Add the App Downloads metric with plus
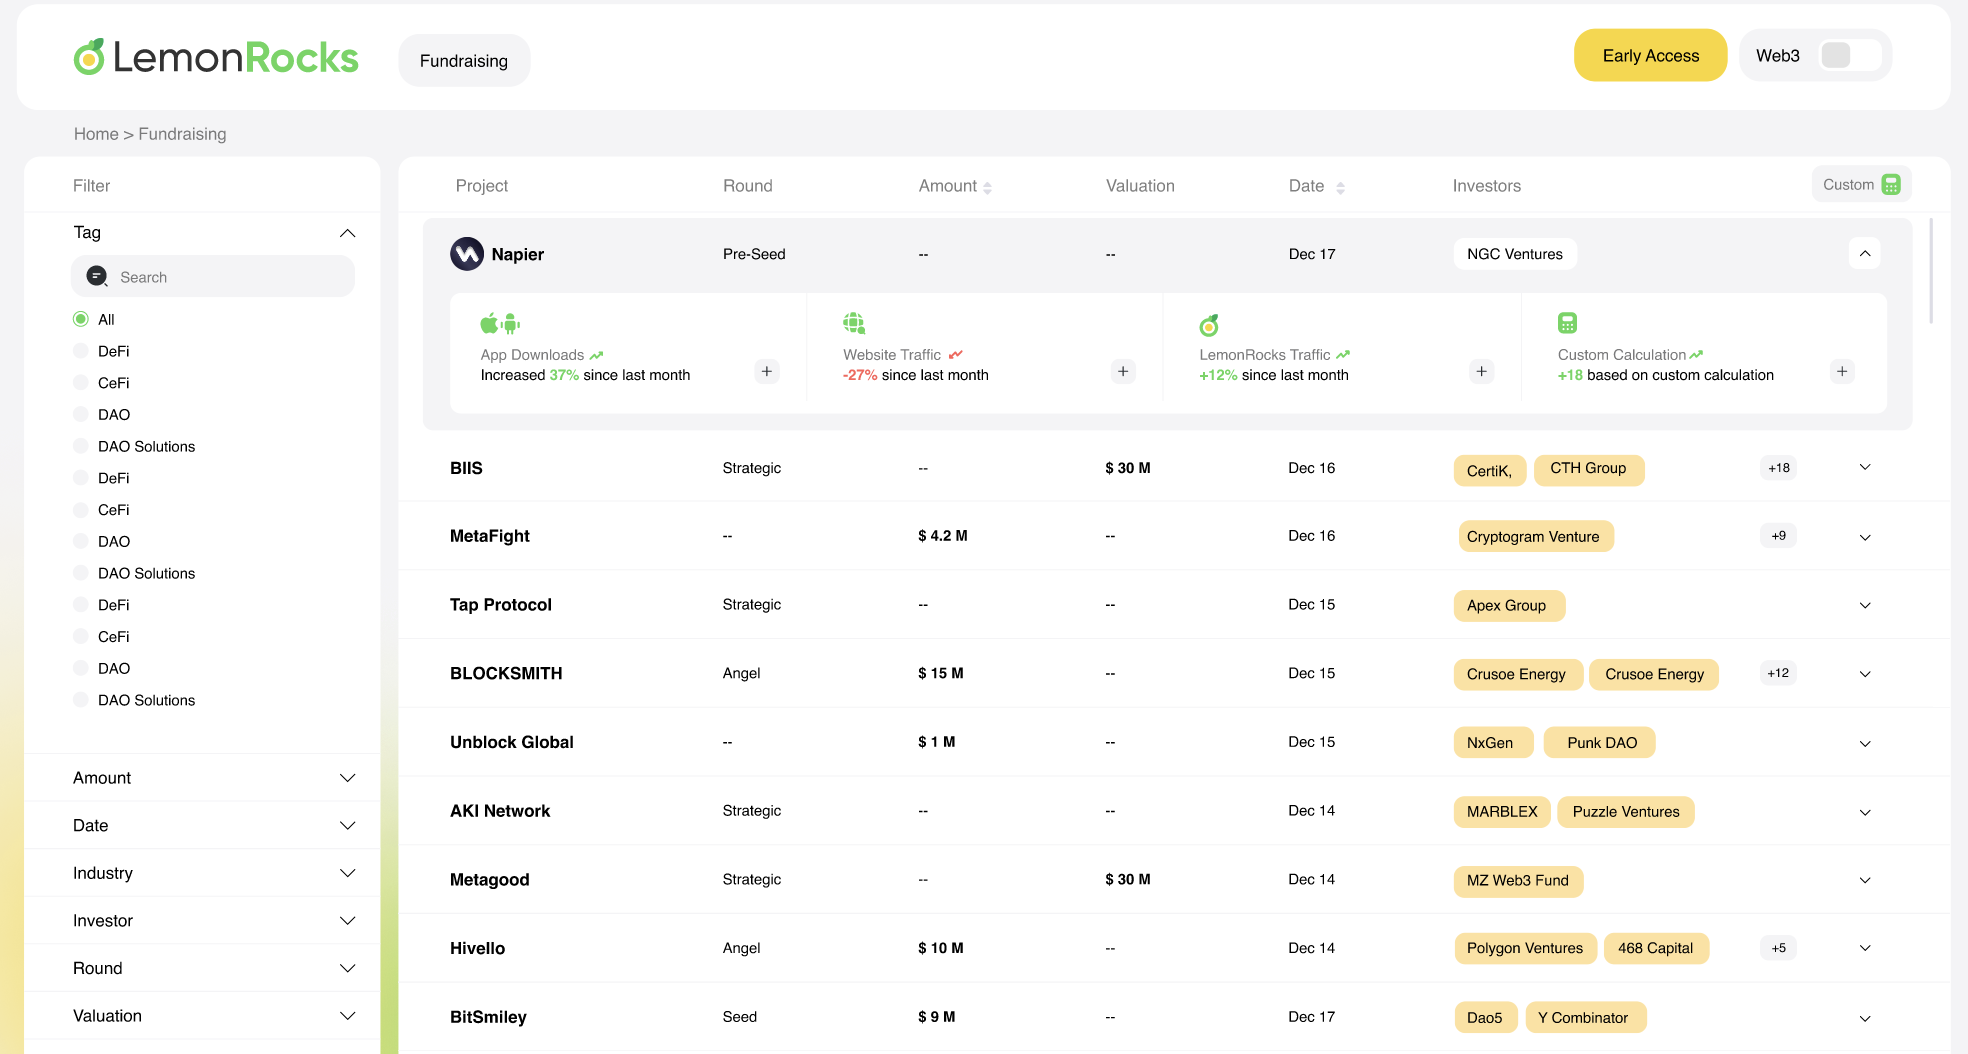 point(767,371)
